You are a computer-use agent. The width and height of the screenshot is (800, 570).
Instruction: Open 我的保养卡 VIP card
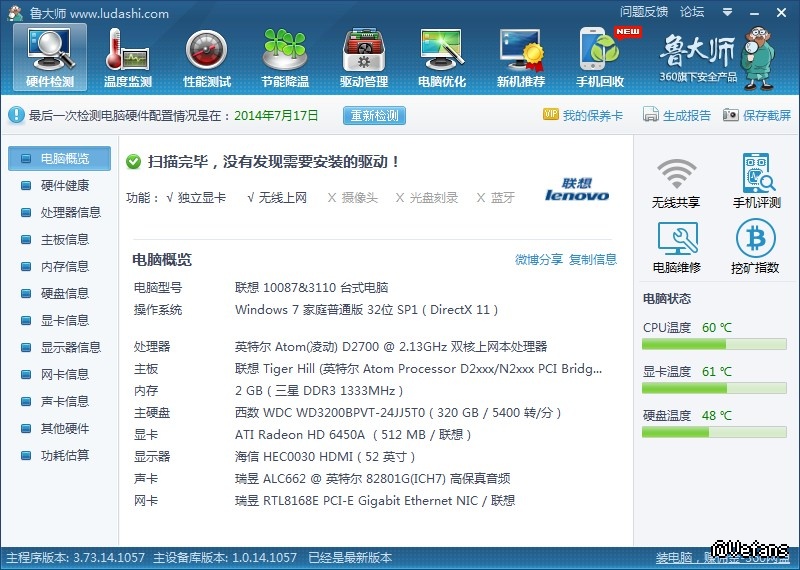click(x=583, y=115)
